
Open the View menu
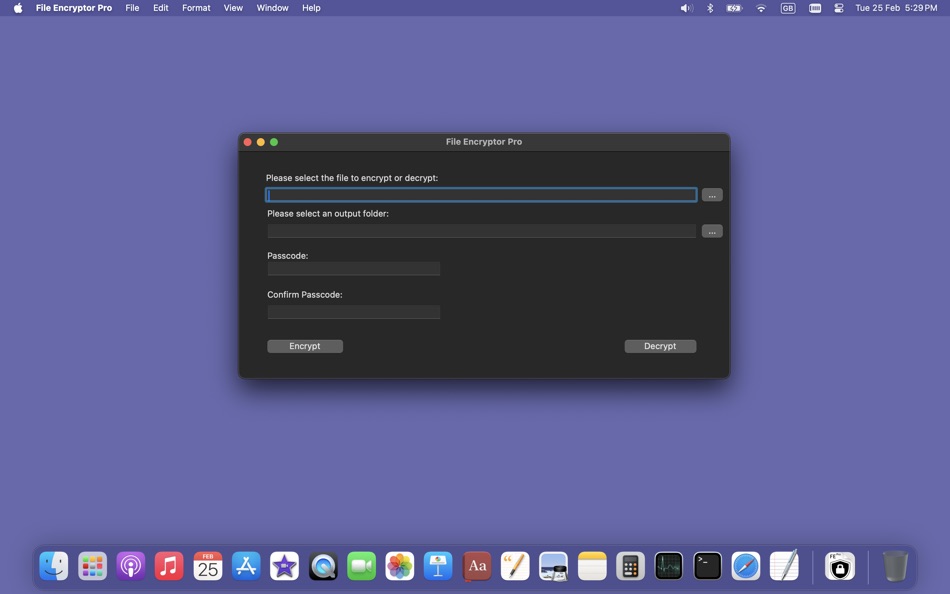[x=233, y=8]
